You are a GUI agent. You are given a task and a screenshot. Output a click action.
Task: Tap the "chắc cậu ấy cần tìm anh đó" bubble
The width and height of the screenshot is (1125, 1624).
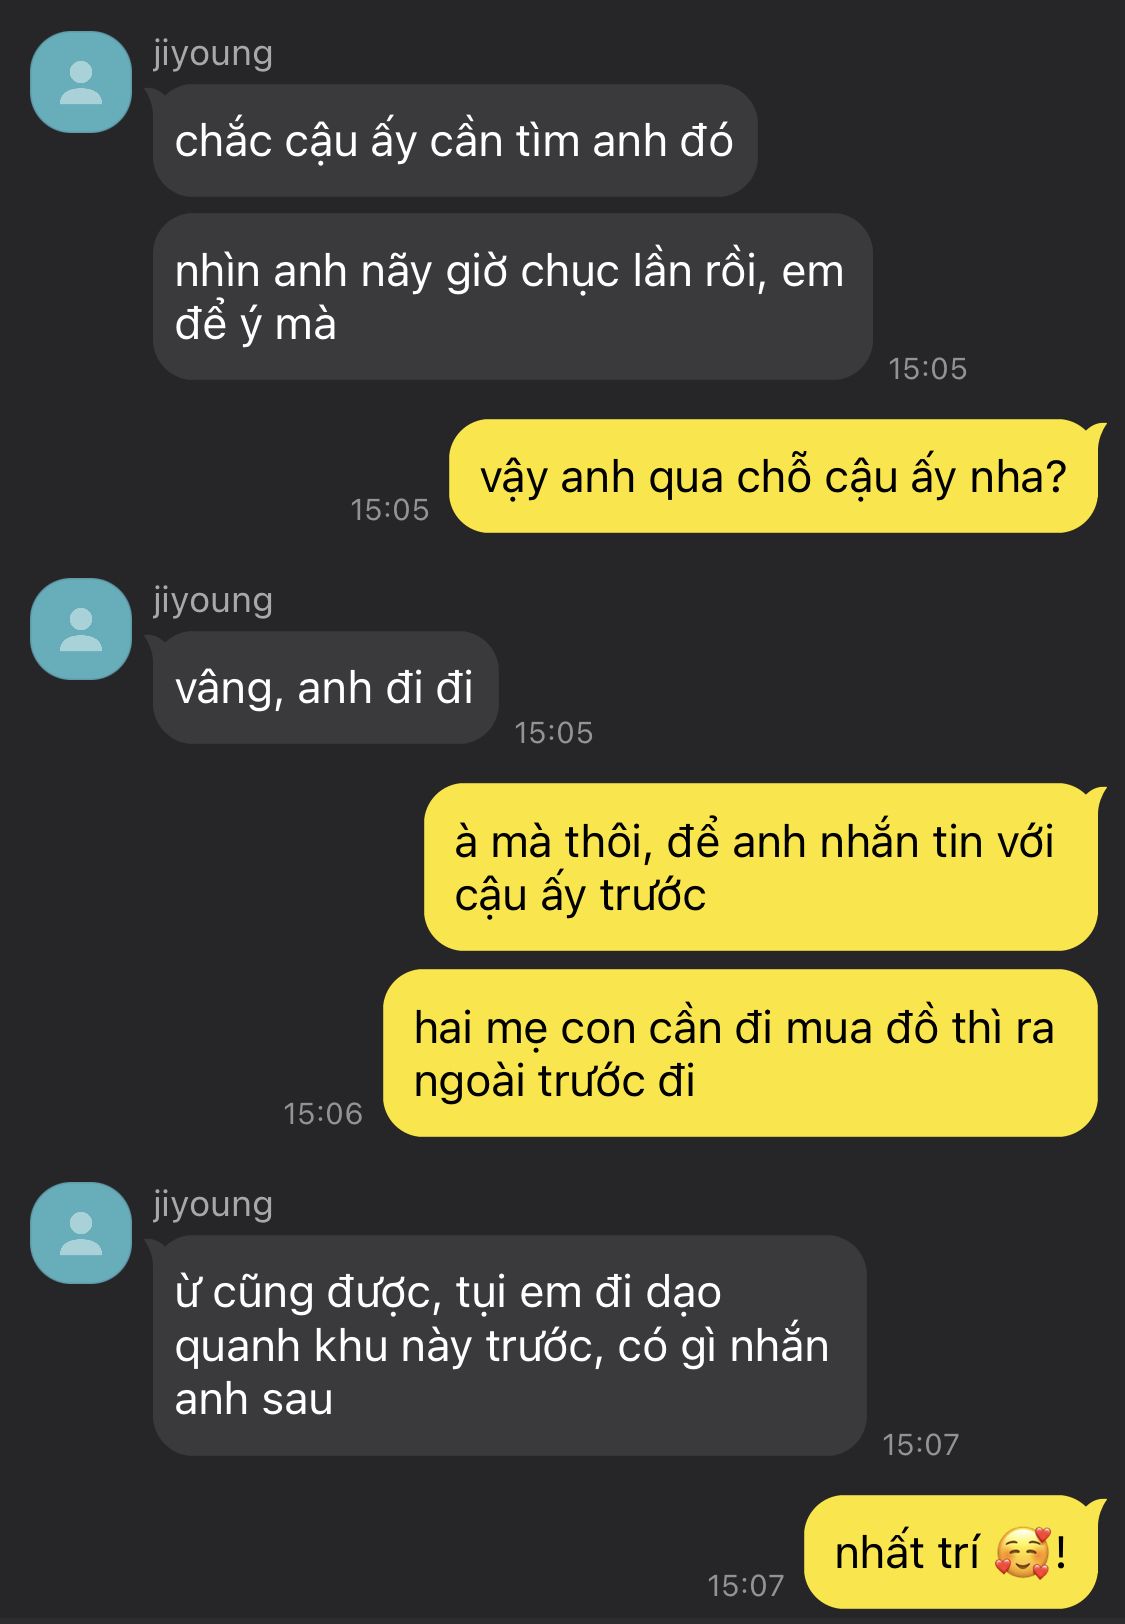pyautogui.click(x=455, y=141)
